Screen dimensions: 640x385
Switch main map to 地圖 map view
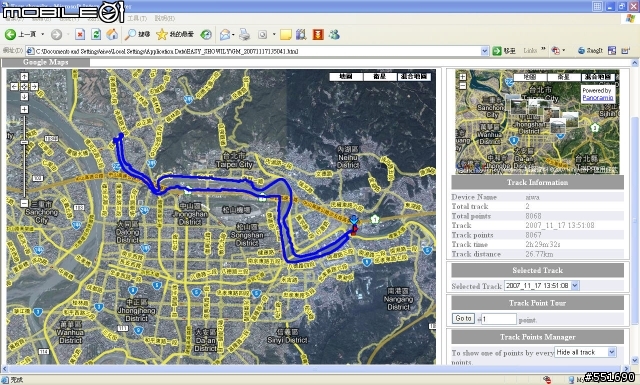click(x=346, y=77)
